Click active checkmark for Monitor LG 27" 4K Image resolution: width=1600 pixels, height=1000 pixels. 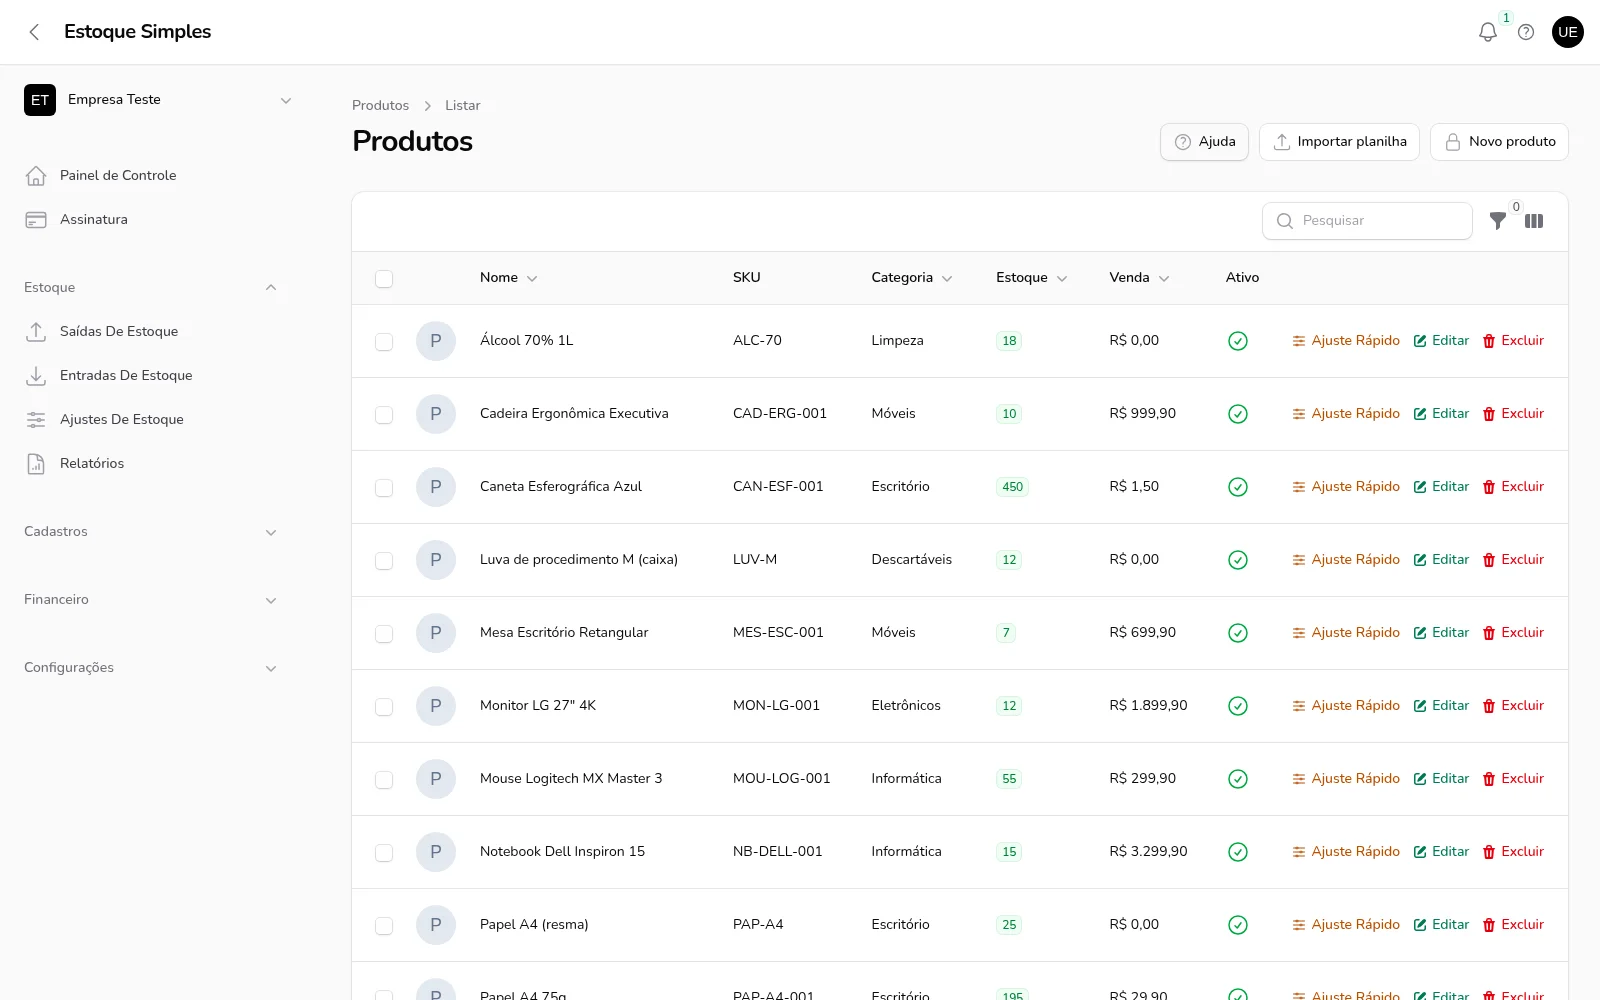(1238, 706)
